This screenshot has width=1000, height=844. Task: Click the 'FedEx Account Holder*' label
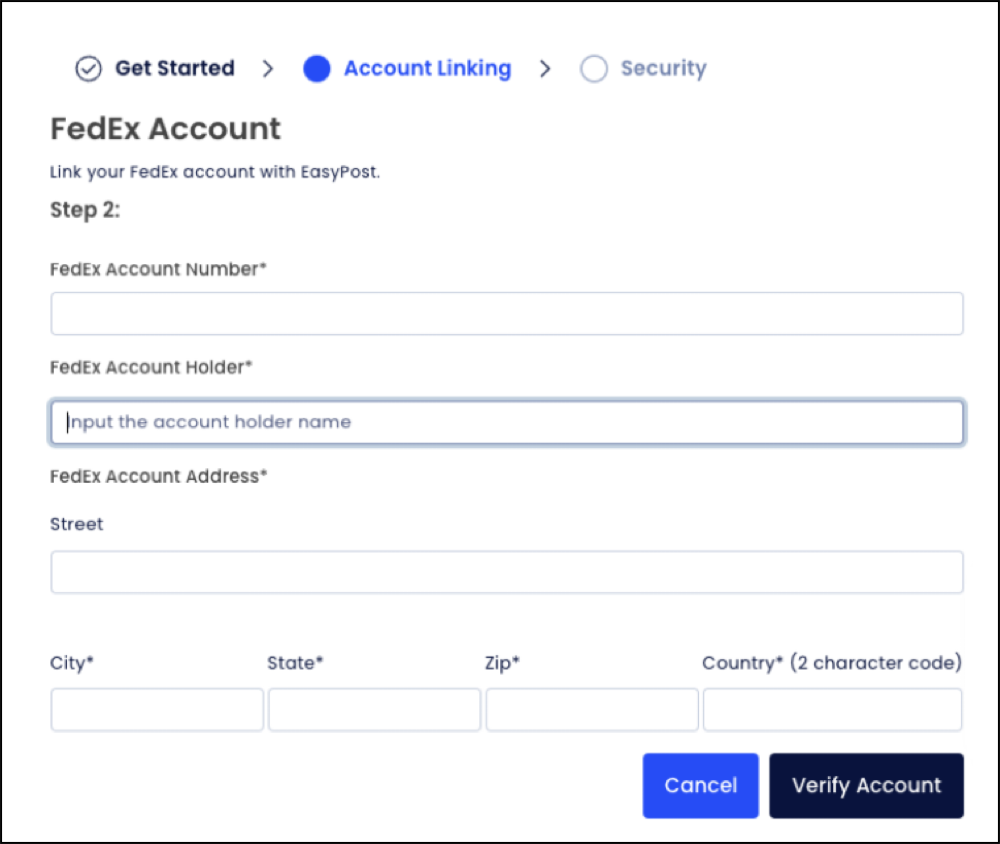point(151,367)
